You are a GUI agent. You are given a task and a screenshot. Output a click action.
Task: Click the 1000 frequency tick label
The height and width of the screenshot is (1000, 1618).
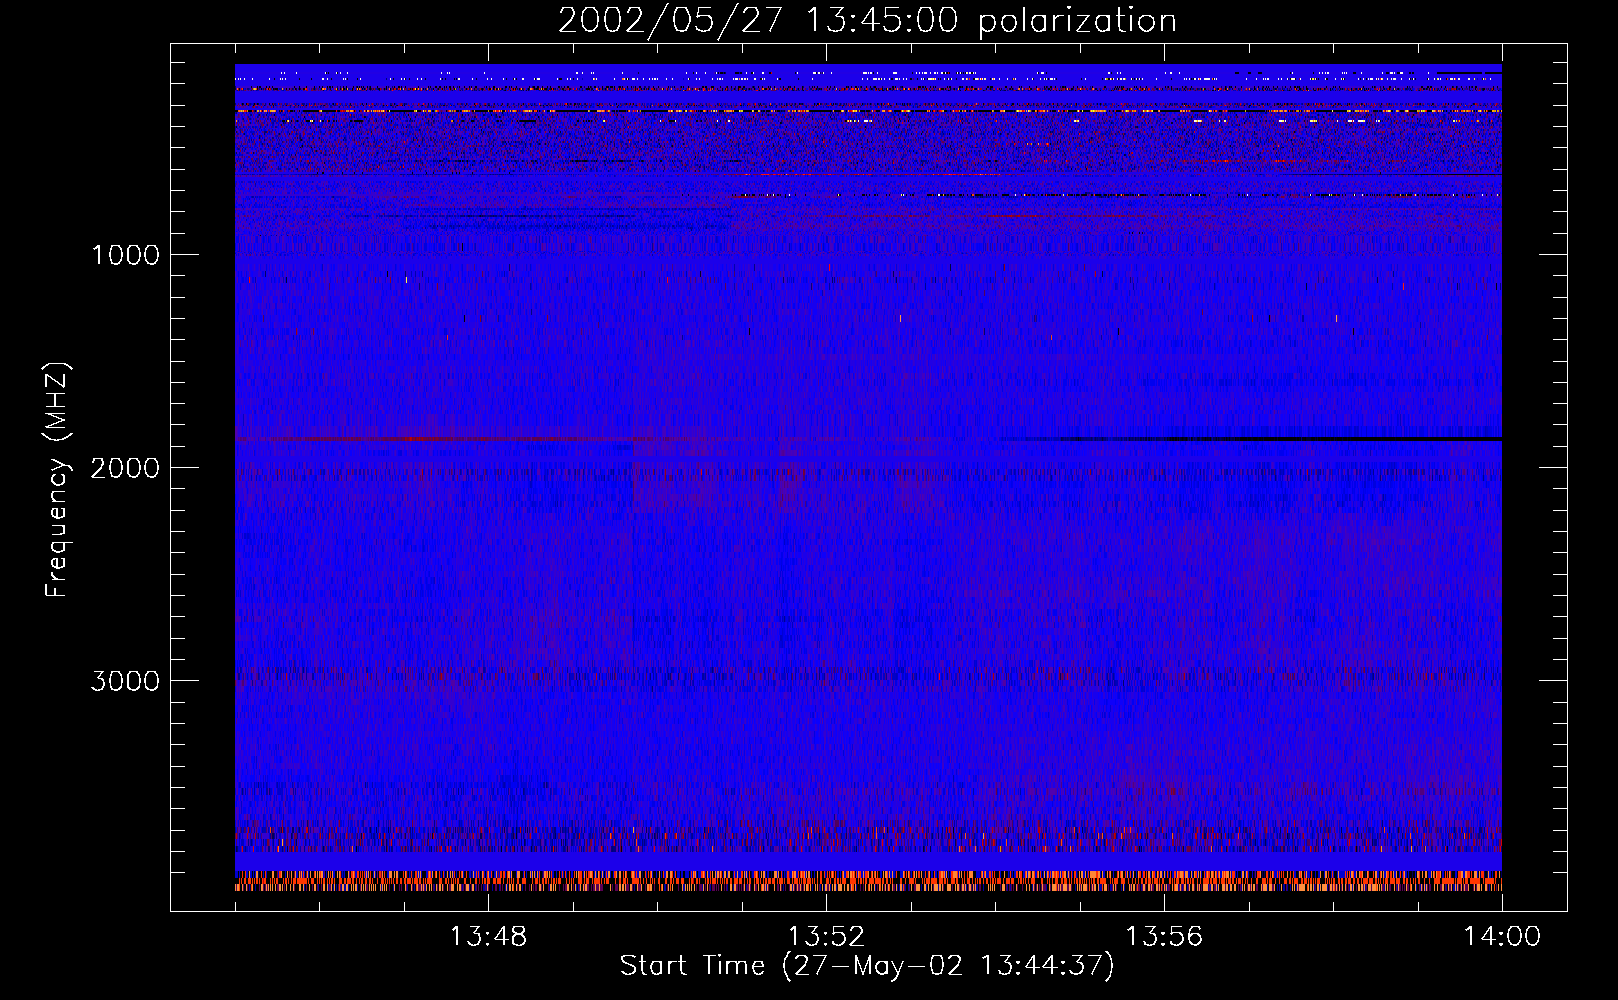tap(126, 255)
